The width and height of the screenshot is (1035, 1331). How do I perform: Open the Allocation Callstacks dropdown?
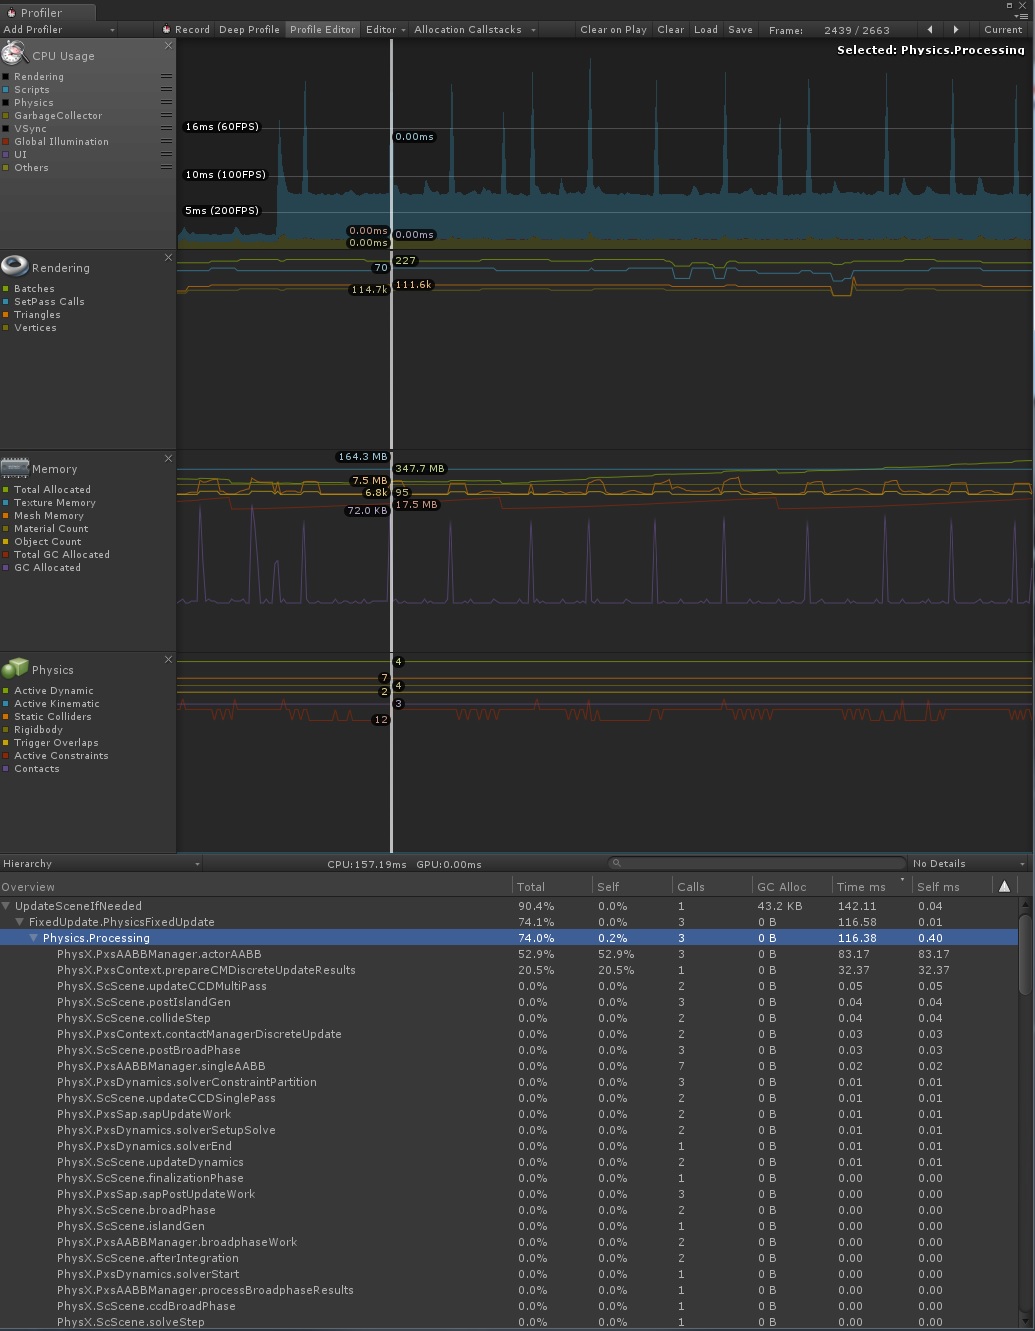(468, 29)
